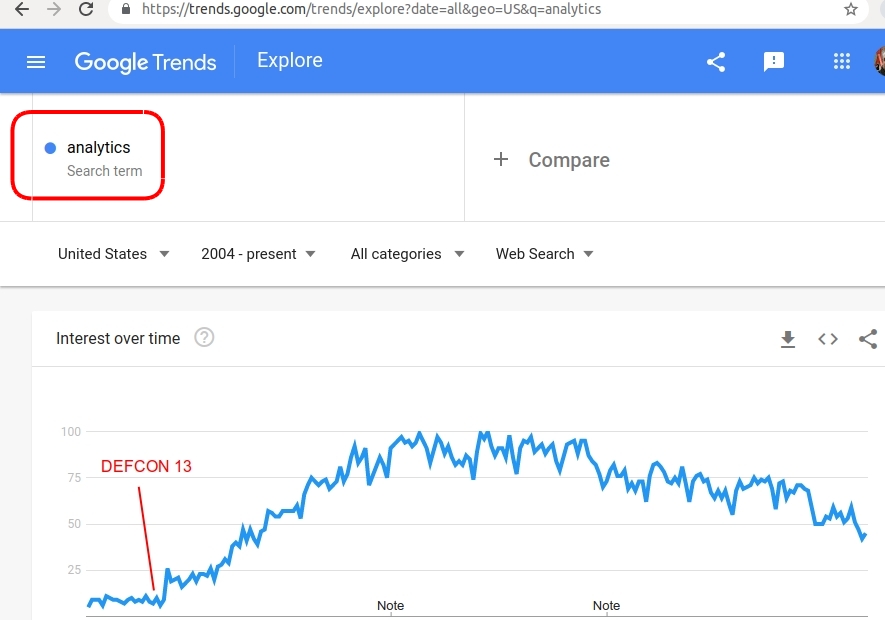Open the All categories dropdown
The height and width of the screenshot is (620, 885).
coord(408,254)
